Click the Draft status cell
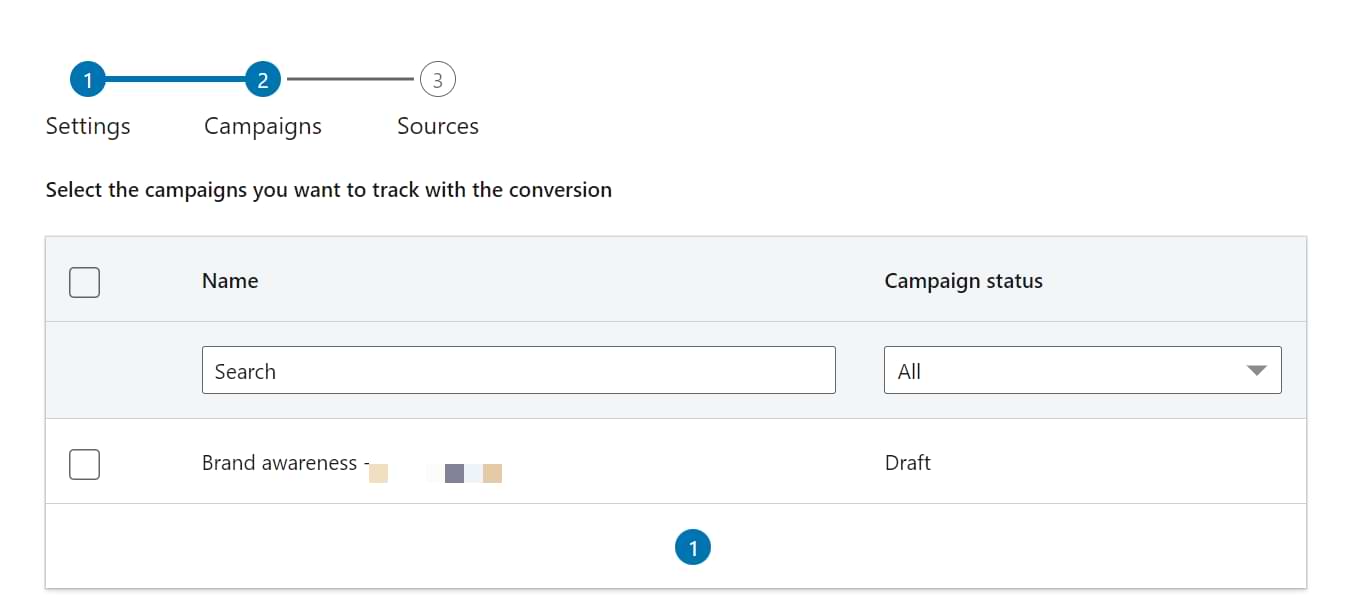The width and height of the screenshot is (1350, 614). point(907,463)
